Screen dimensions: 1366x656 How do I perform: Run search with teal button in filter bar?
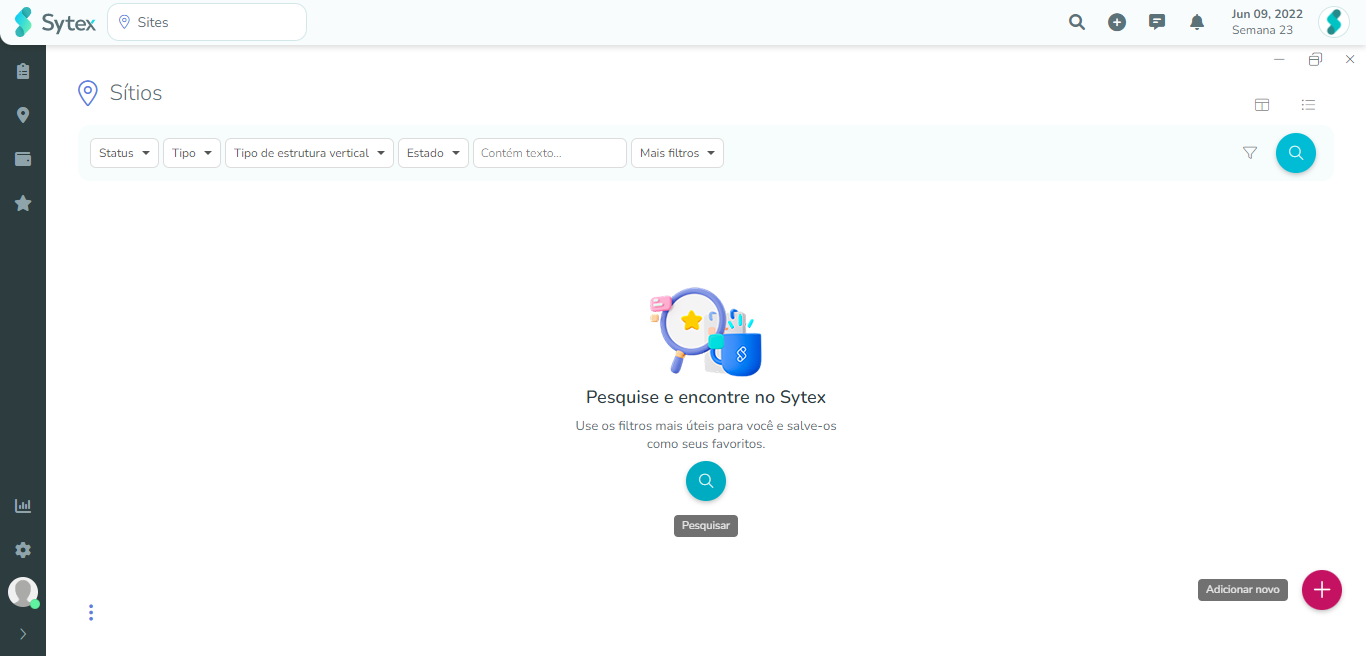click(x=1296, y=153)
